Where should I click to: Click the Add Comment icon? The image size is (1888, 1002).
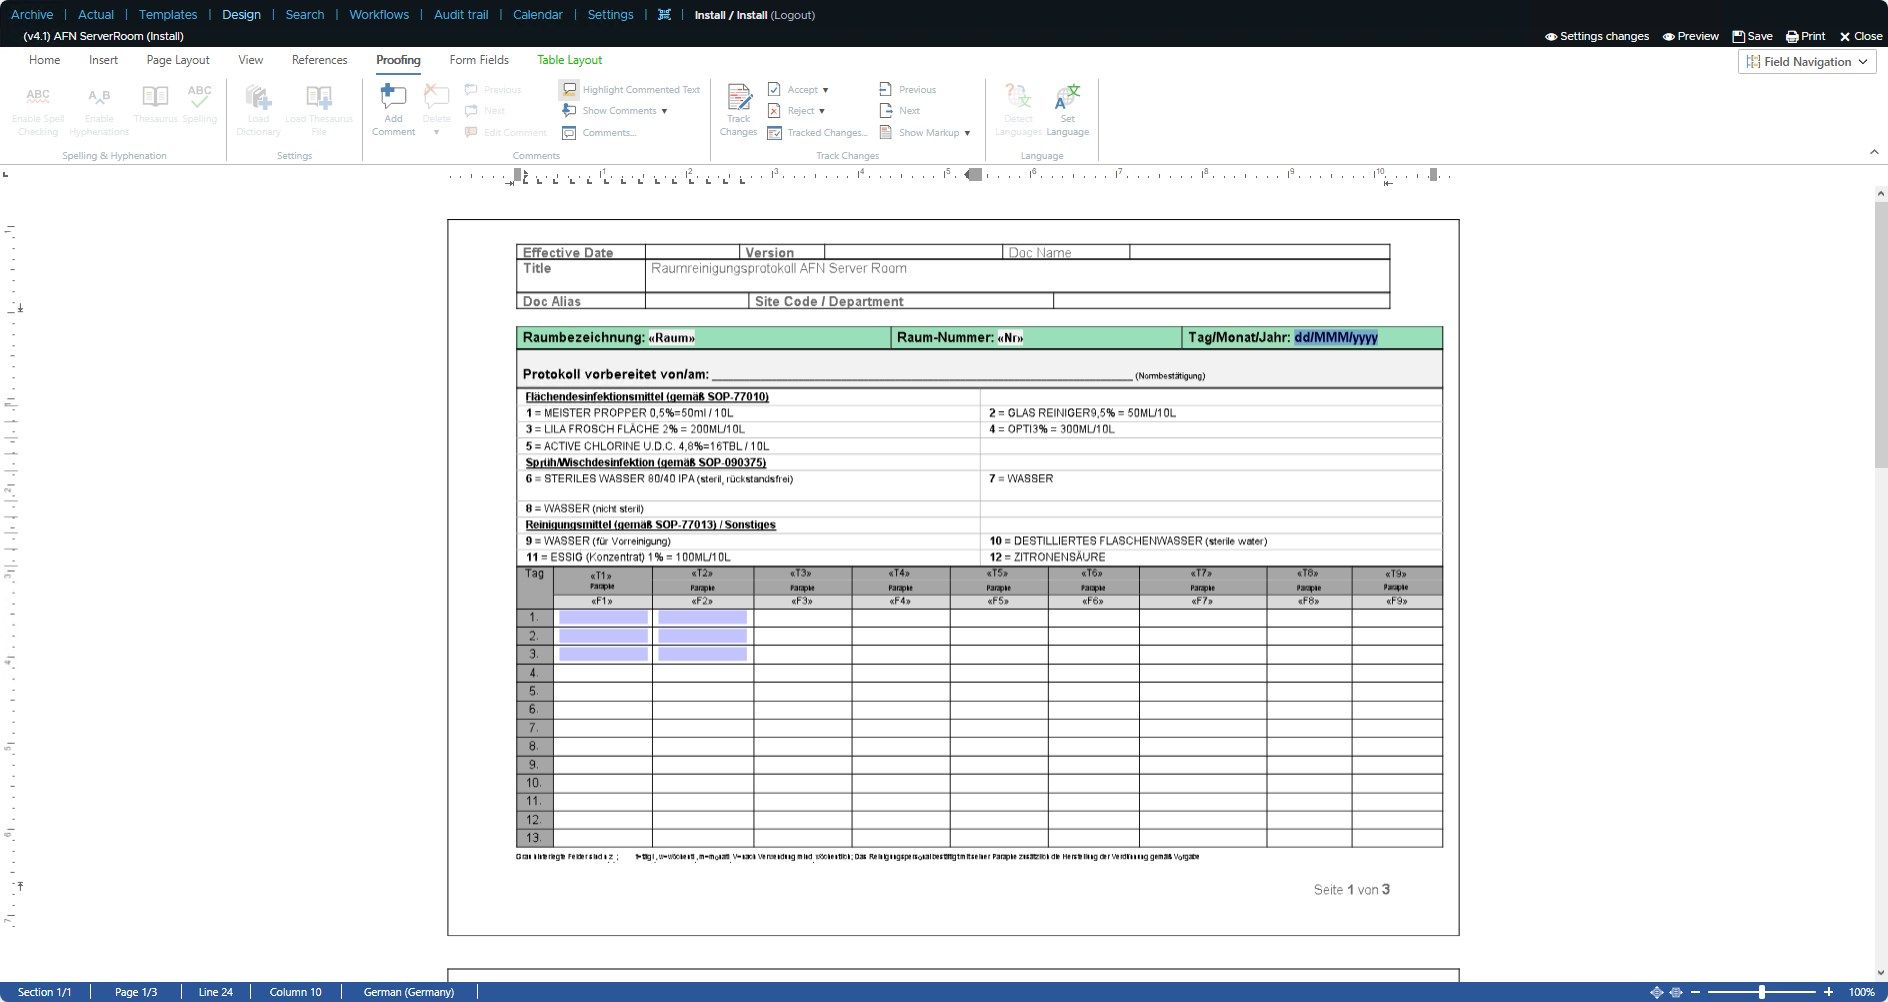[x=393, y=98]
